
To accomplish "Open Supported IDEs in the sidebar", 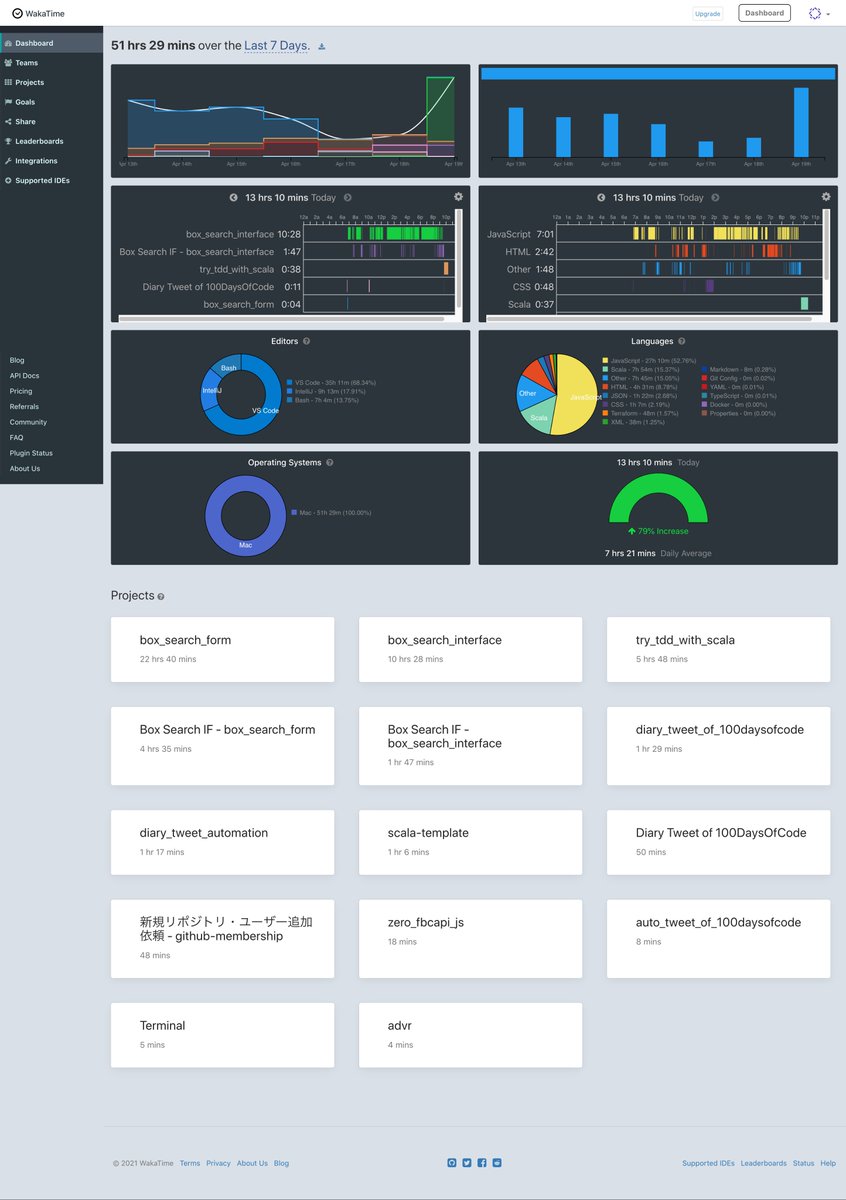I will pyautogui.click(x=51, y=181).
